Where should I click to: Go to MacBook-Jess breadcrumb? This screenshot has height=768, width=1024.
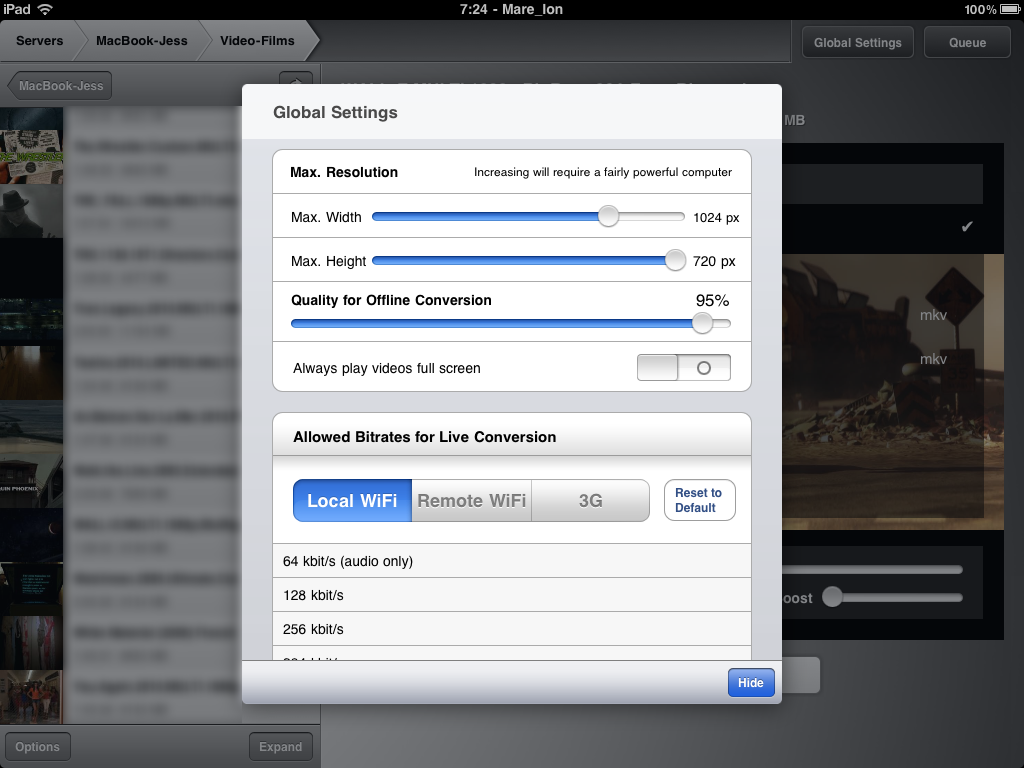click(142, 40)
